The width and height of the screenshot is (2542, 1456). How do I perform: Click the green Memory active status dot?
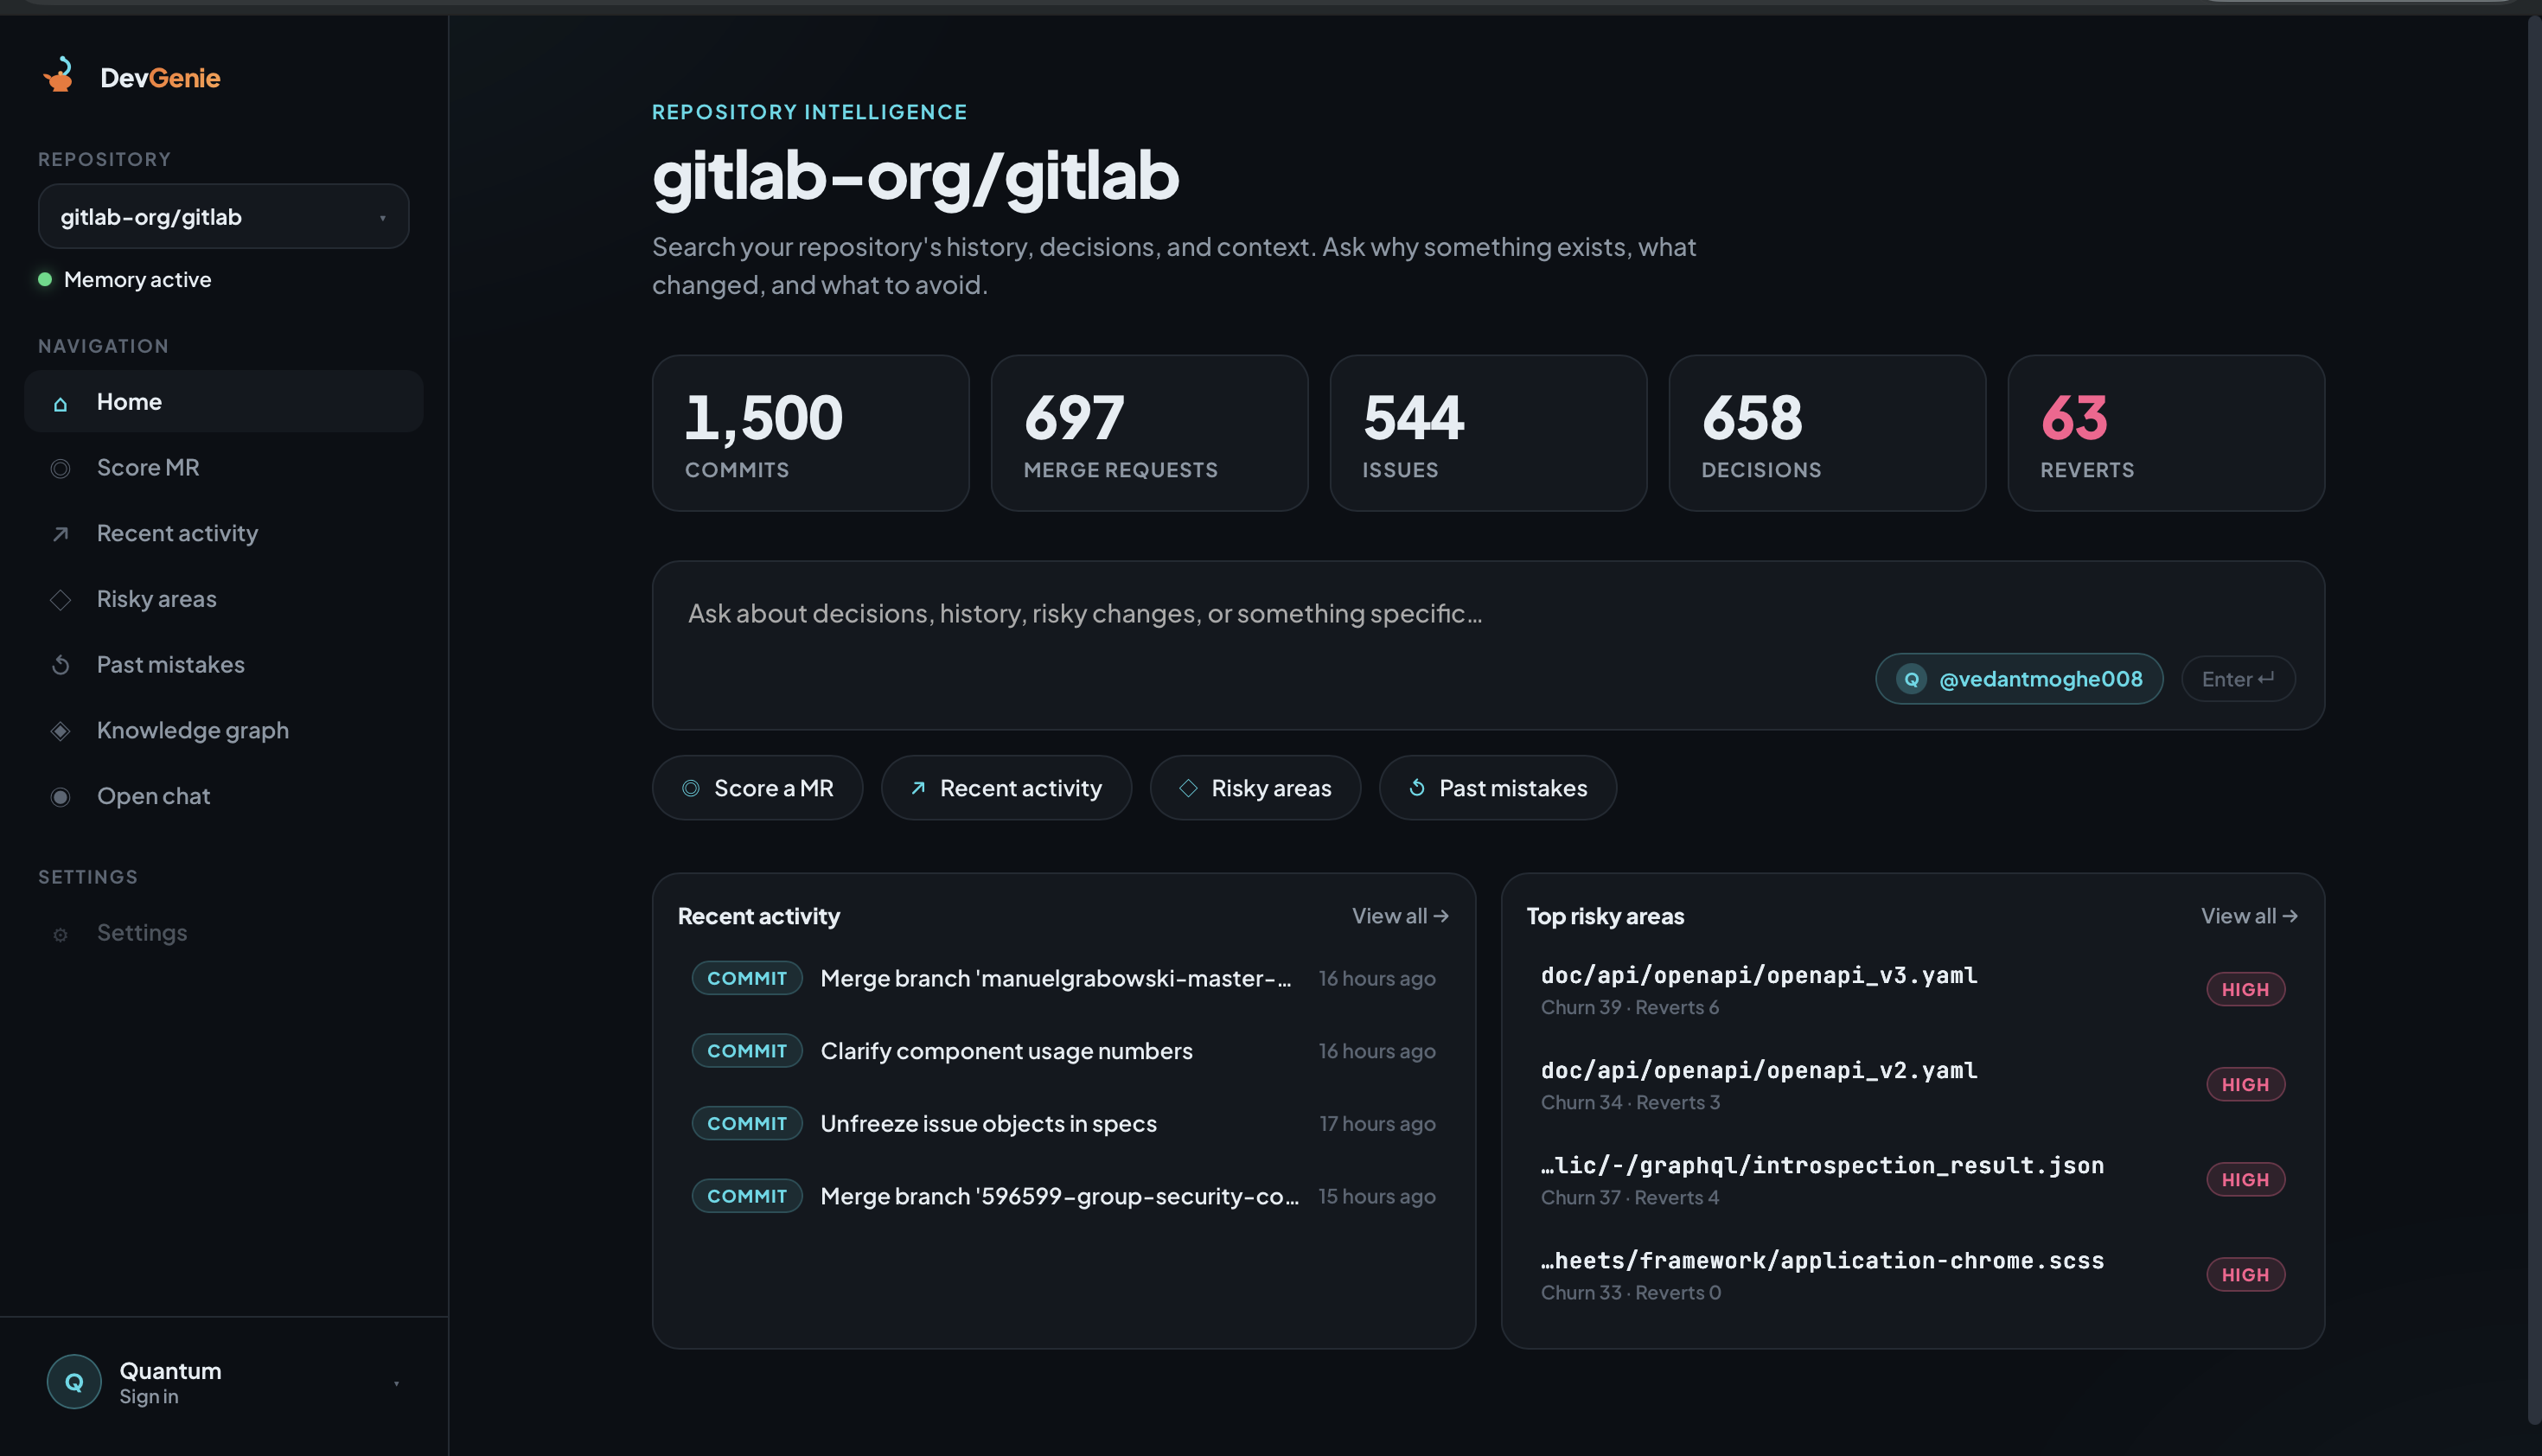point(45,280)
